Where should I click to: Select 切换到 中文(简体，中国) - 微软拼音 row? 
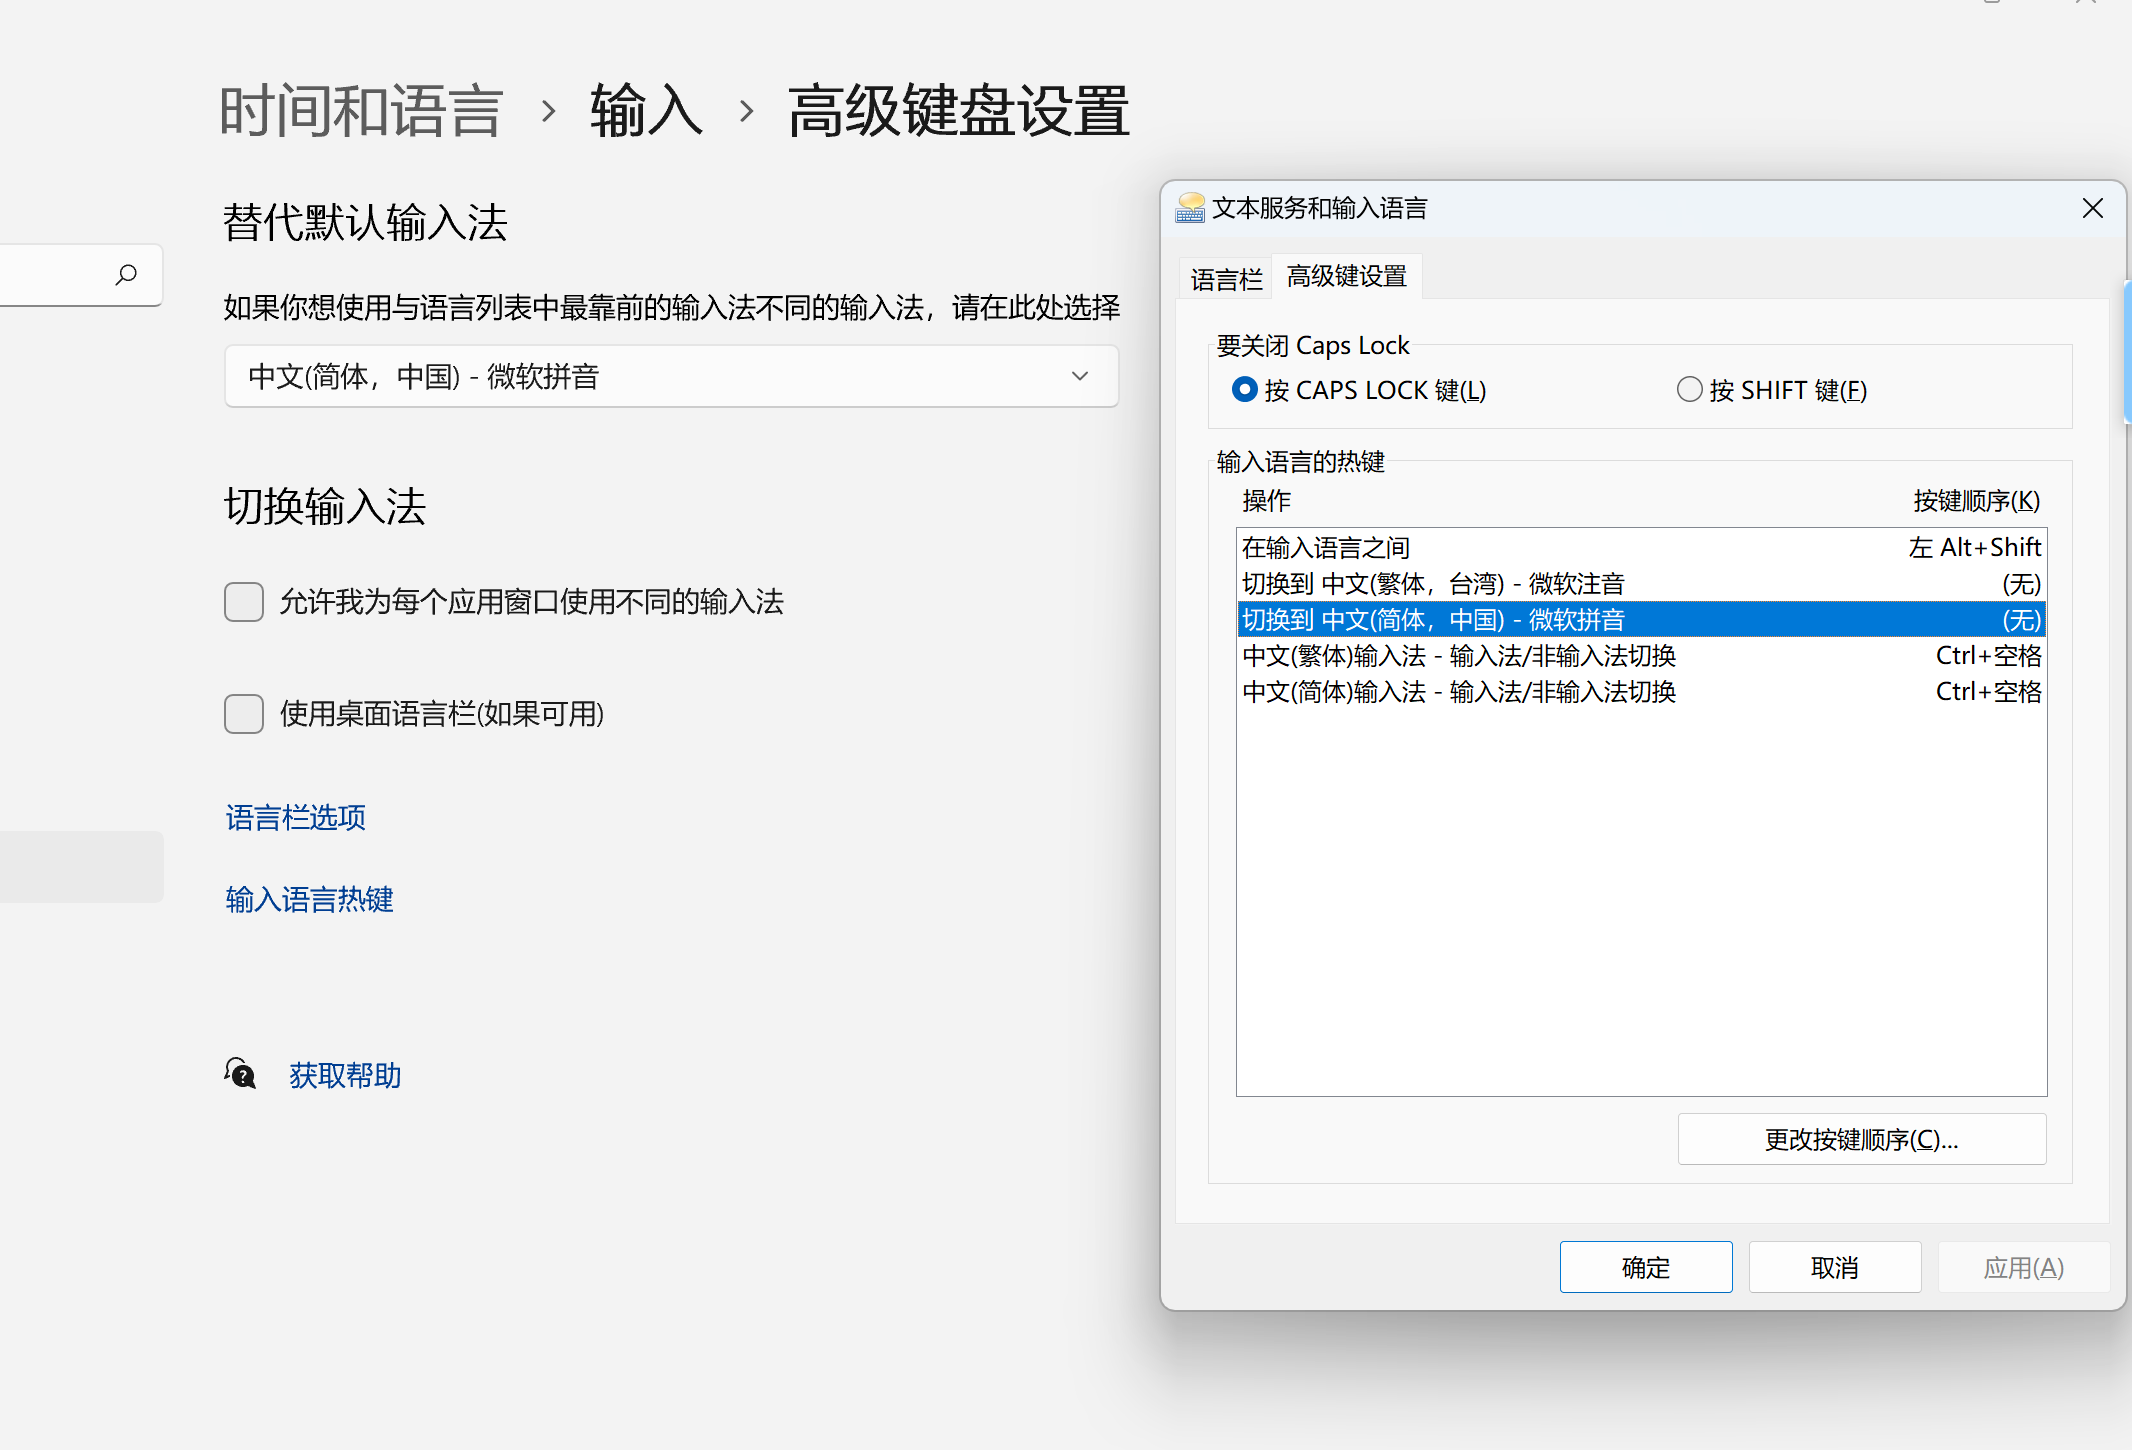point(1641,619)
